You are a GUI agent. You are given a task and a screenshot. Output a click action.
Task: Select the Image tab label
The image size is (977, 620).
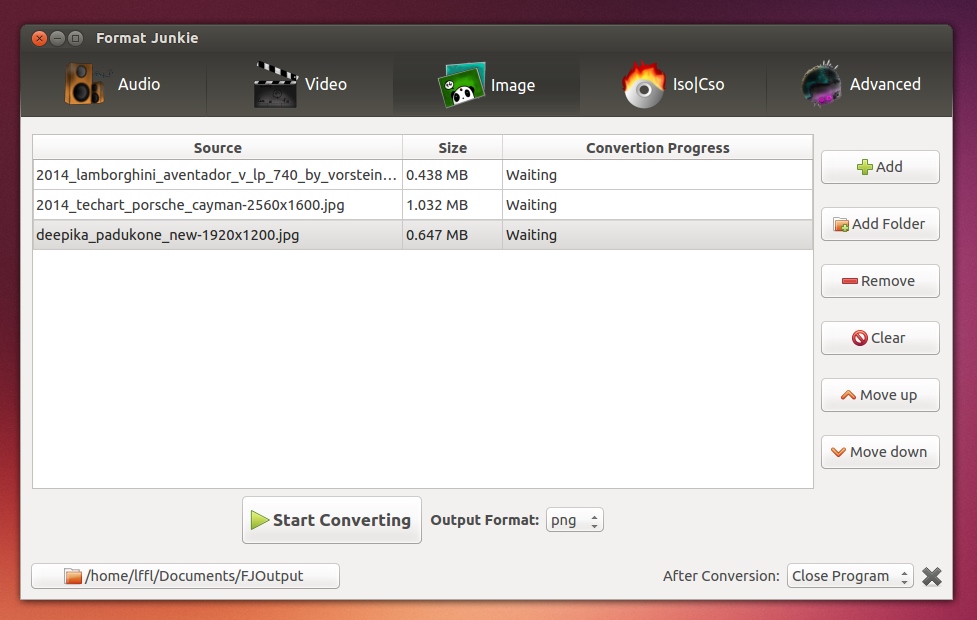512,85
